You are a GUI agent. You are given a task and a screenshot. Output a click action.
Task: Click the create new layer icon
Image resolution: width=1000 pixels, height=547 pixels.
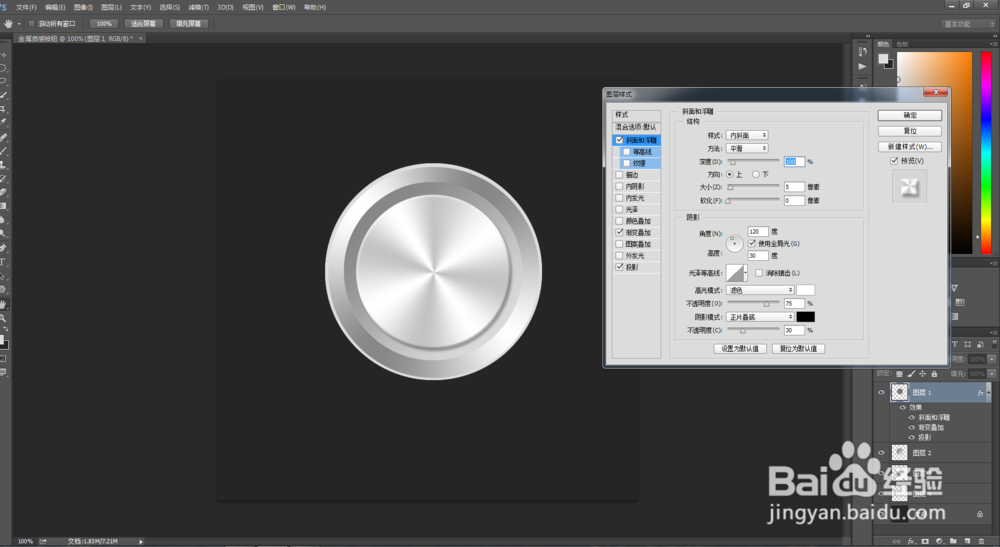click(x=967, y=541)
